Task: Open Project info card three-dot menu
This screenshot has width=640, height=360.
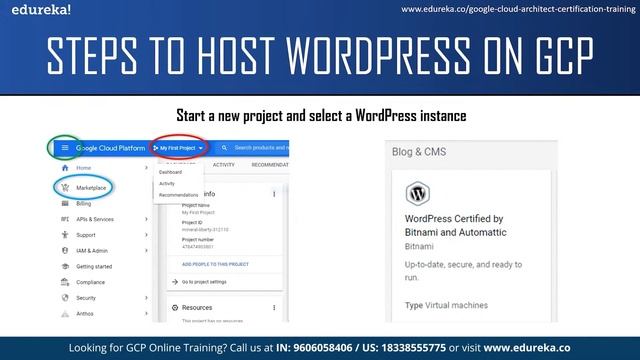Action: coord(274,194)
